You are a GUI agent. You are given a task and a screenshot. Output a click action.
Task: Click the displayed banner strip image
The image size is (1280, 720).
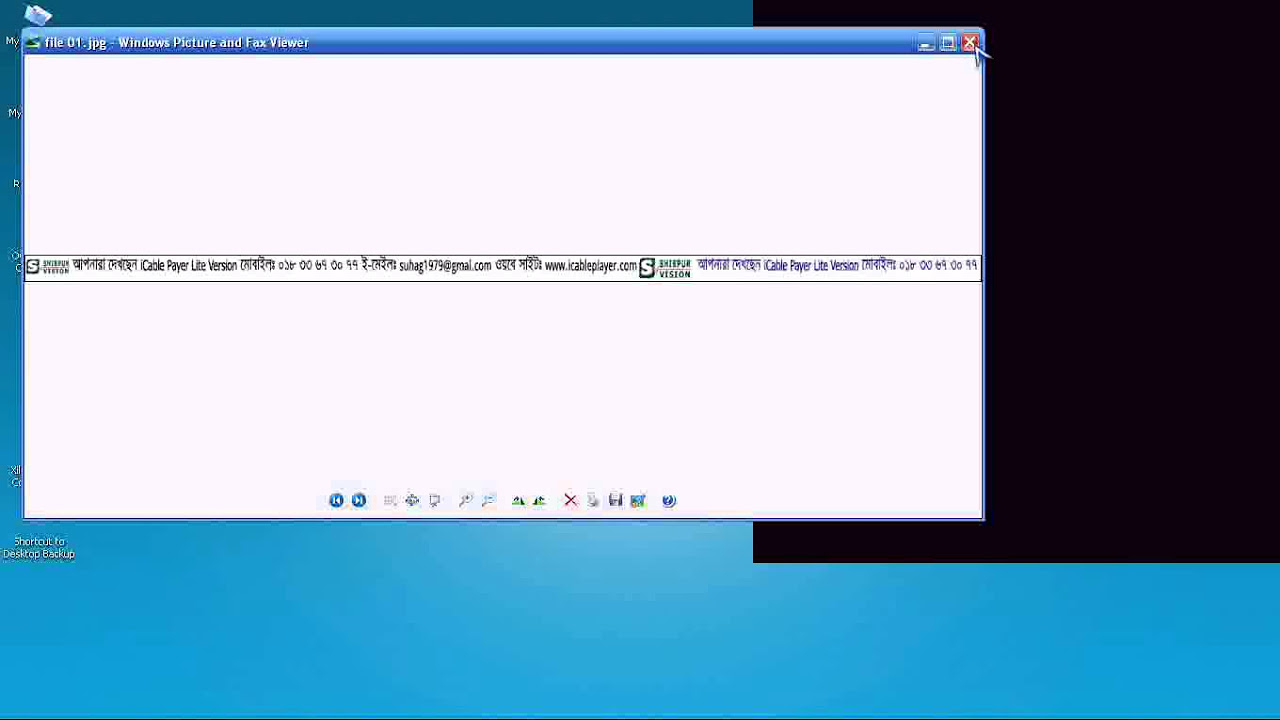coord(503,267)
